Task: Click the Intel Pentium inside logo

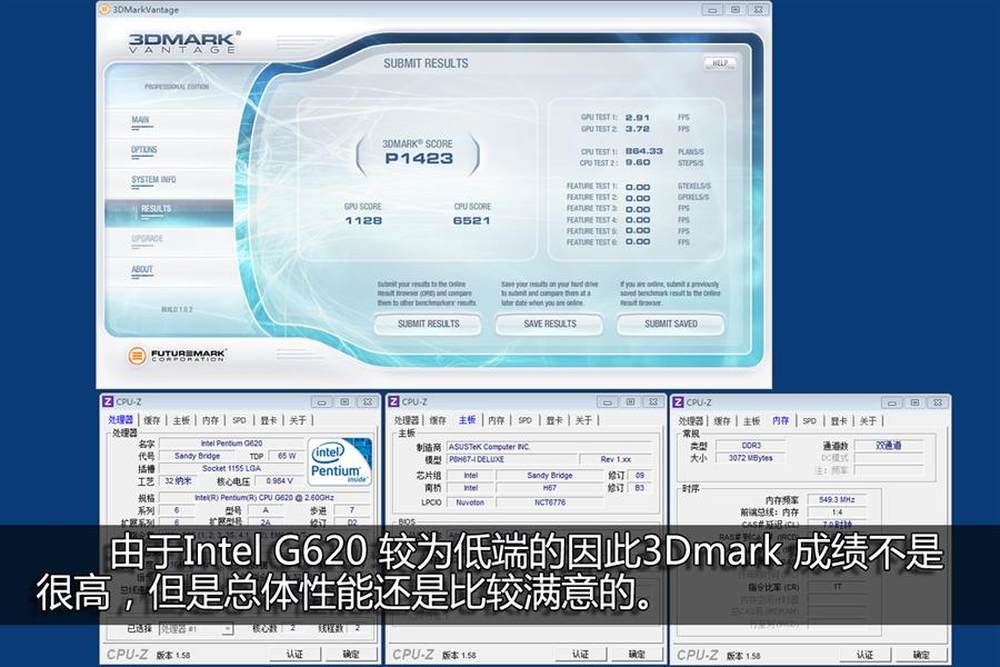Action: (x=339, y=461)
